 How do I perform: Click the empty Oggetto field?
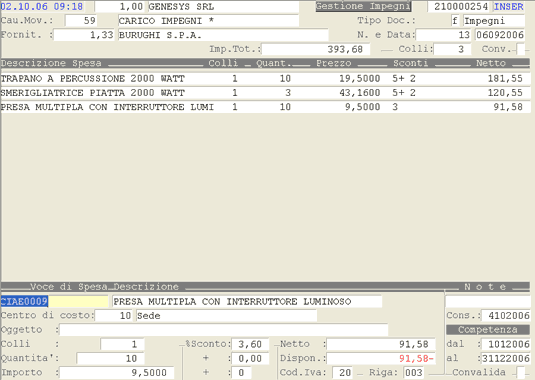(x=223, y=330)
